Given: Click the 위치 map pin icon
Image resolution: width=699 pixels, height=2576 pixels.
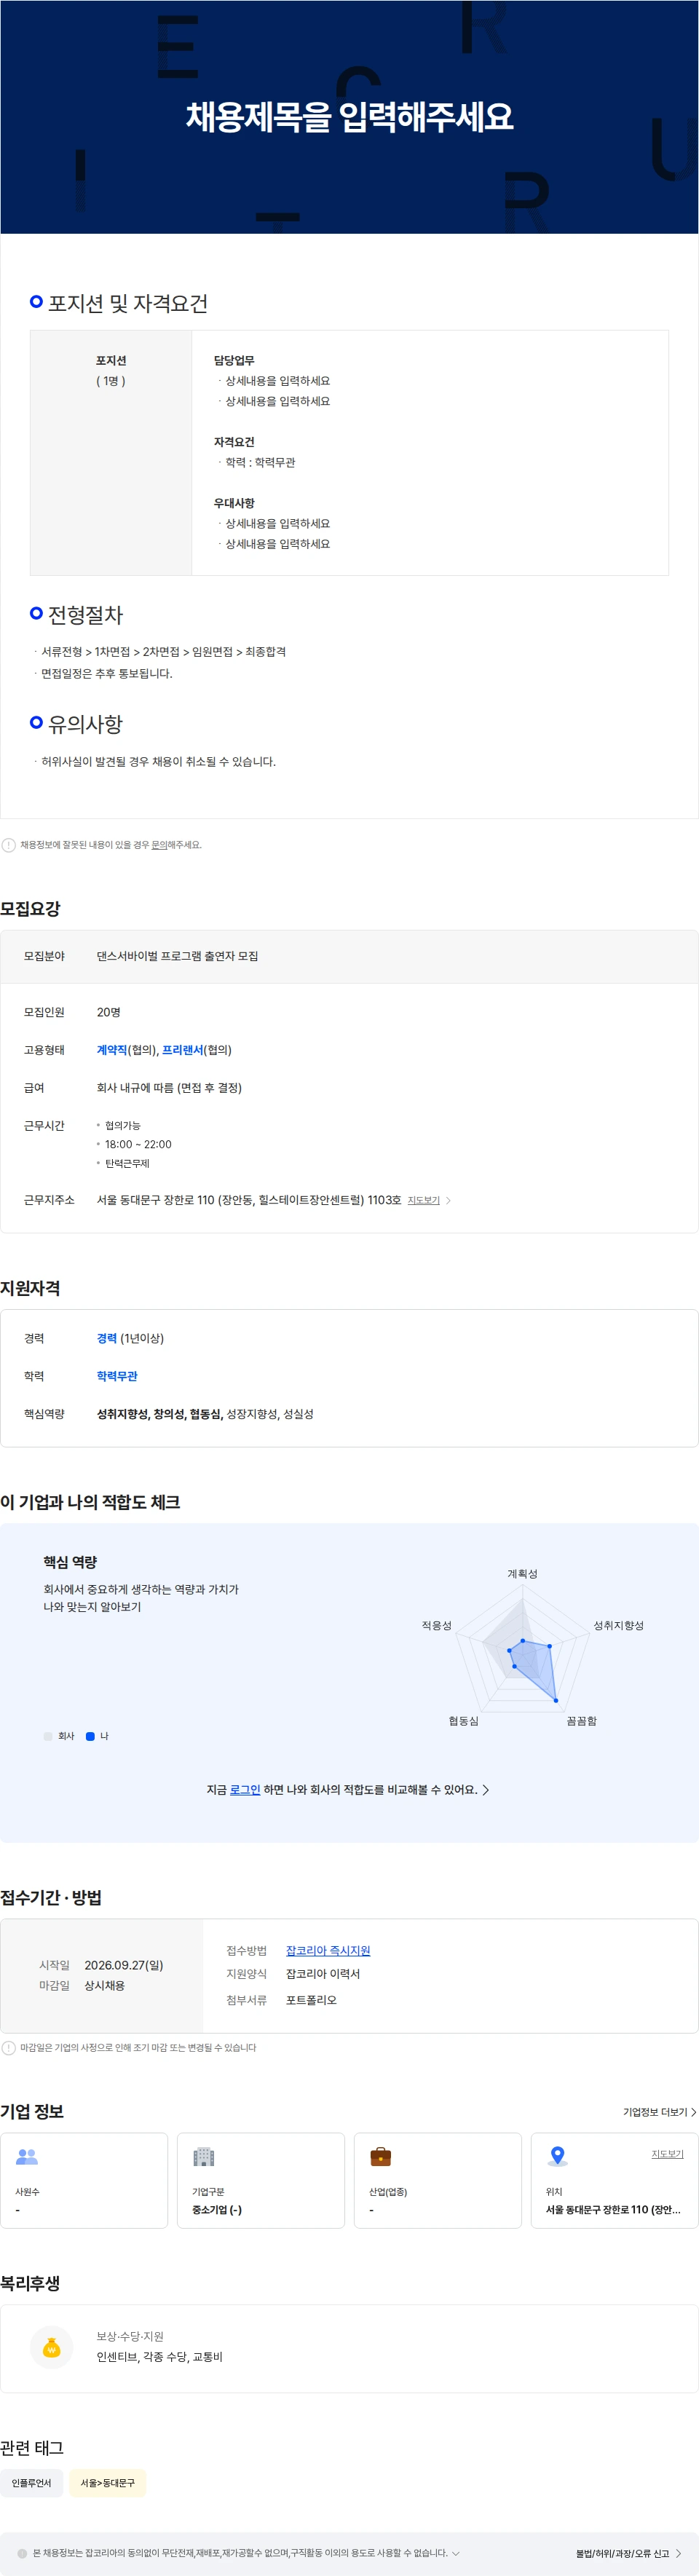Looking at the screenshot, I should [558, 2157].
